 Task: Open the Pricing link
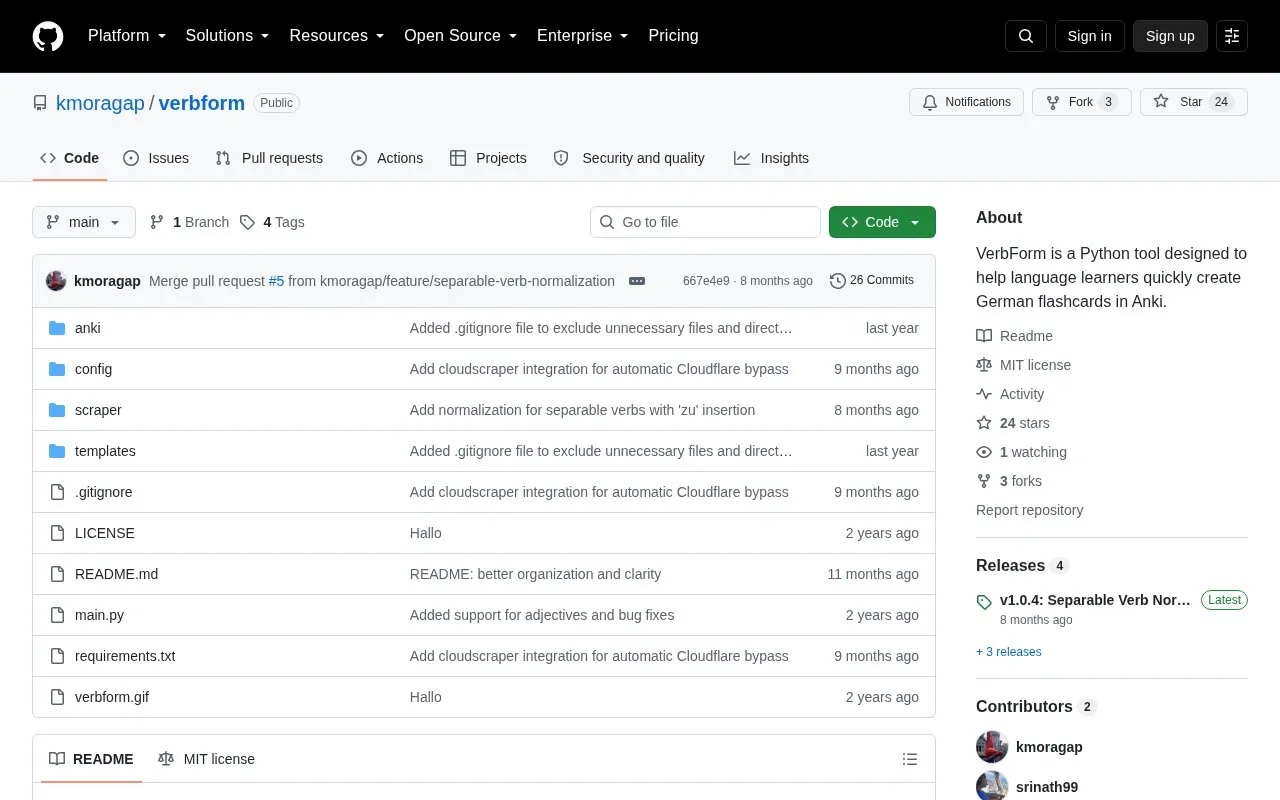click(x=673, y=36)
